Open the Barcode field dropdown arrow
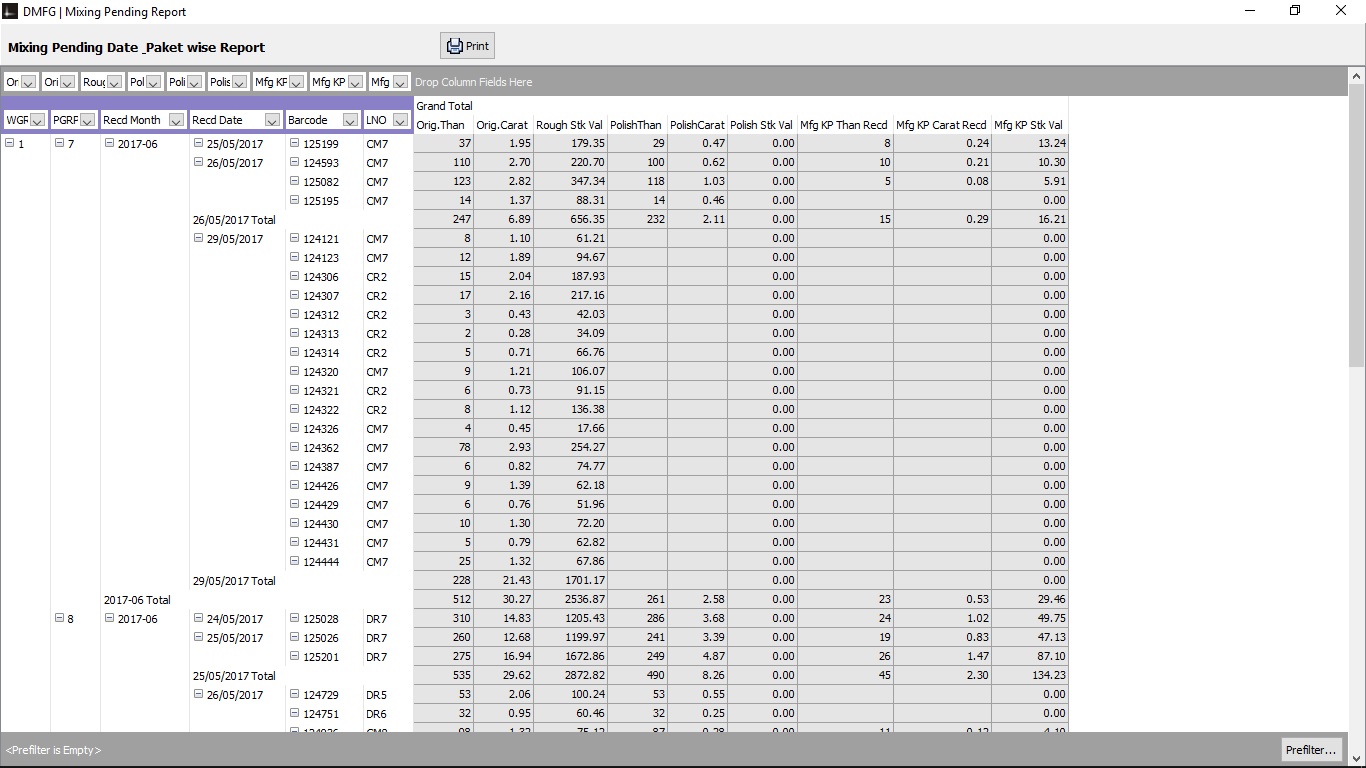 350,120
